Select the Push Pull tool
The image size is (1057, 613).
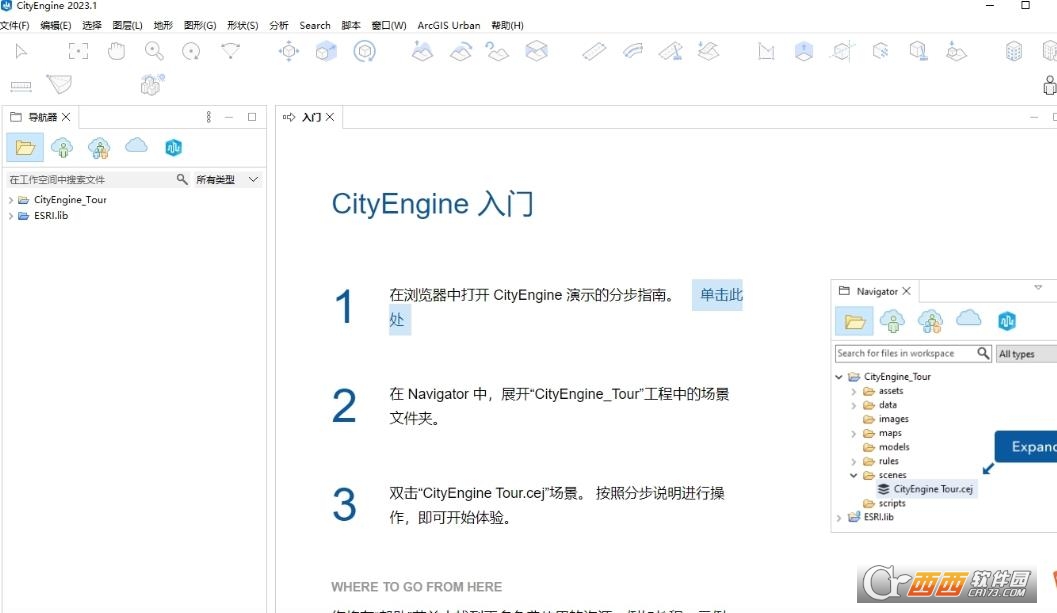tap(804, 51)
